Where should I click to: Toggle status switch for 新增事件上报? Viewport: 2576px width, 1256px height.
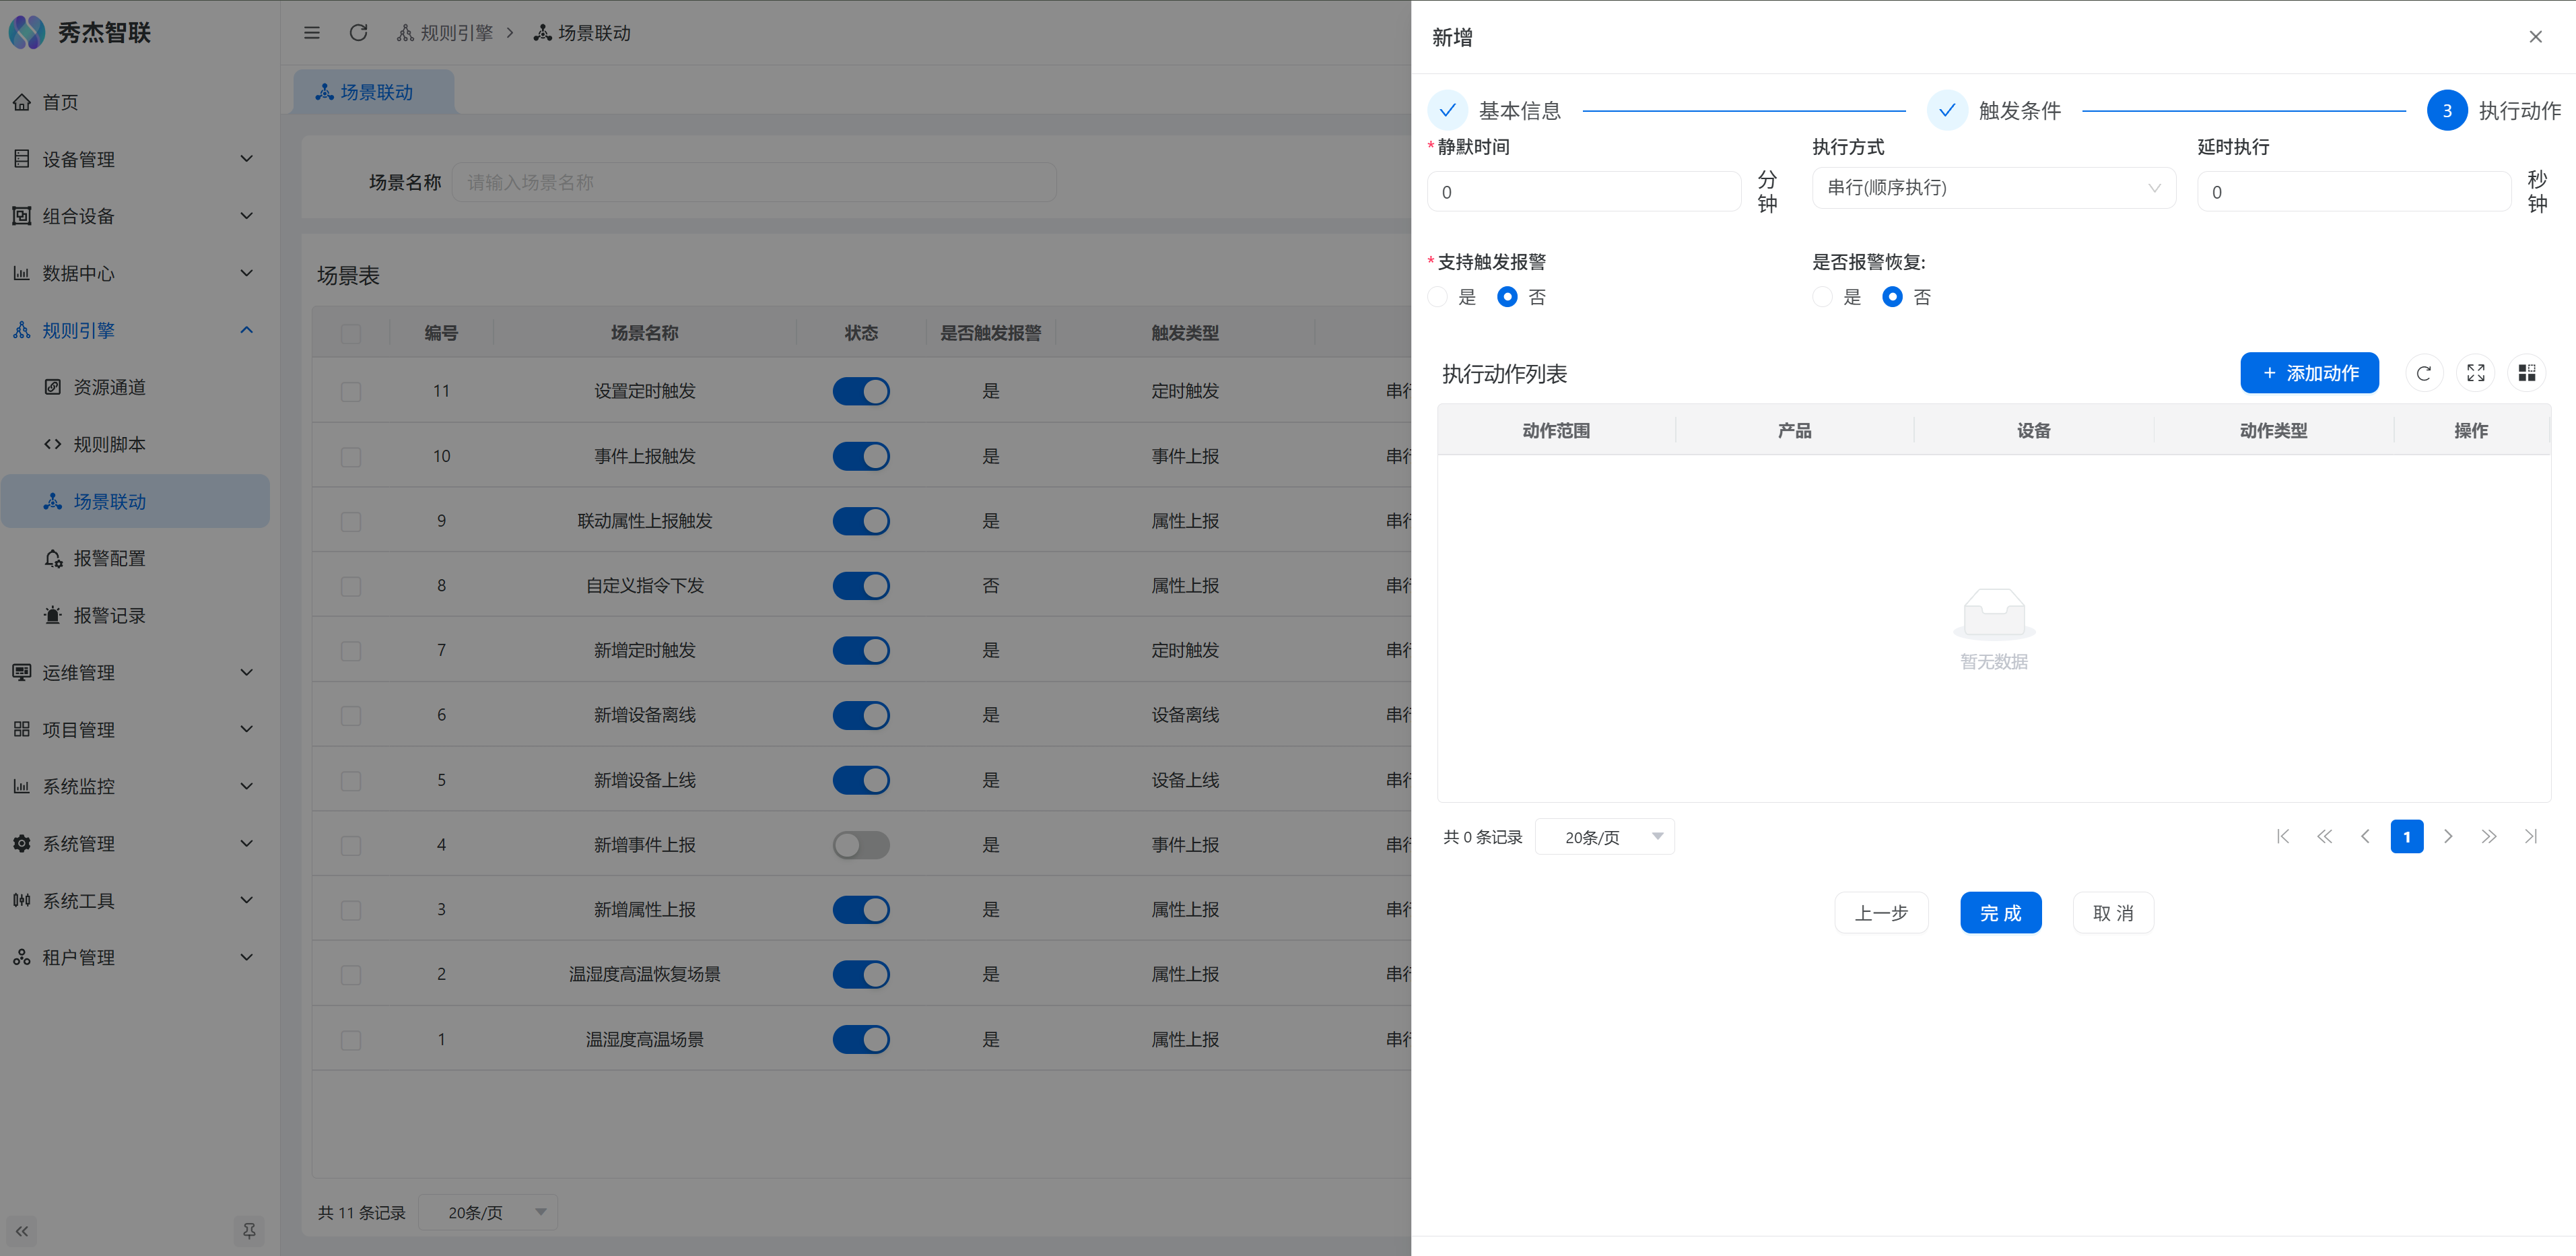[860, 845]
